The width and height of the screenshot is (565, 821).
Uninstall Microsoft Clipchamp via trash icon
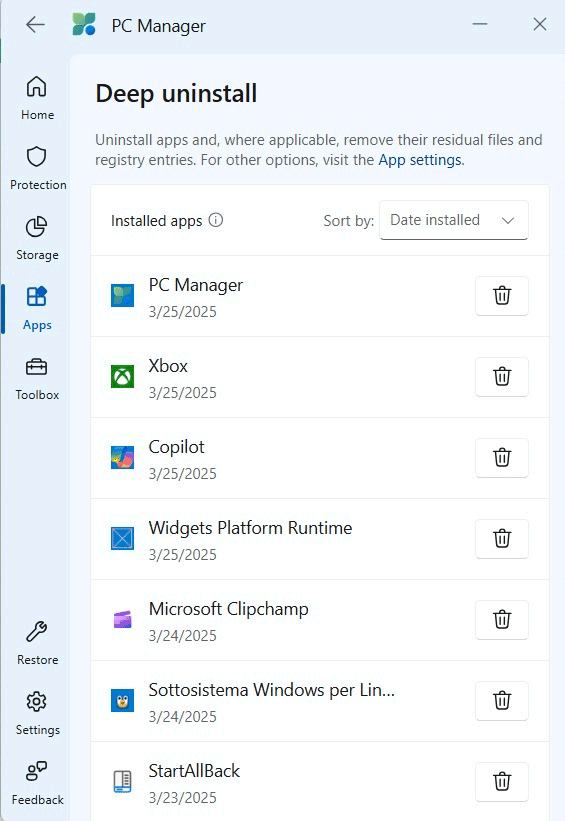[x=502, y=619]
